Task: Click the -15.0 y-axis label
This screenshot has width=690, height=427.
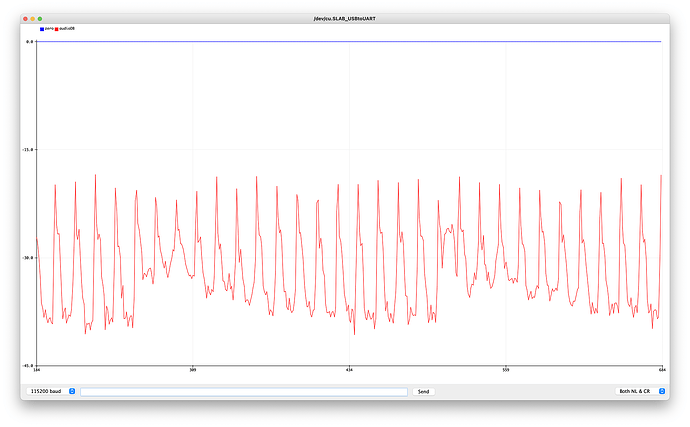Action: click(x=28, y=150)
